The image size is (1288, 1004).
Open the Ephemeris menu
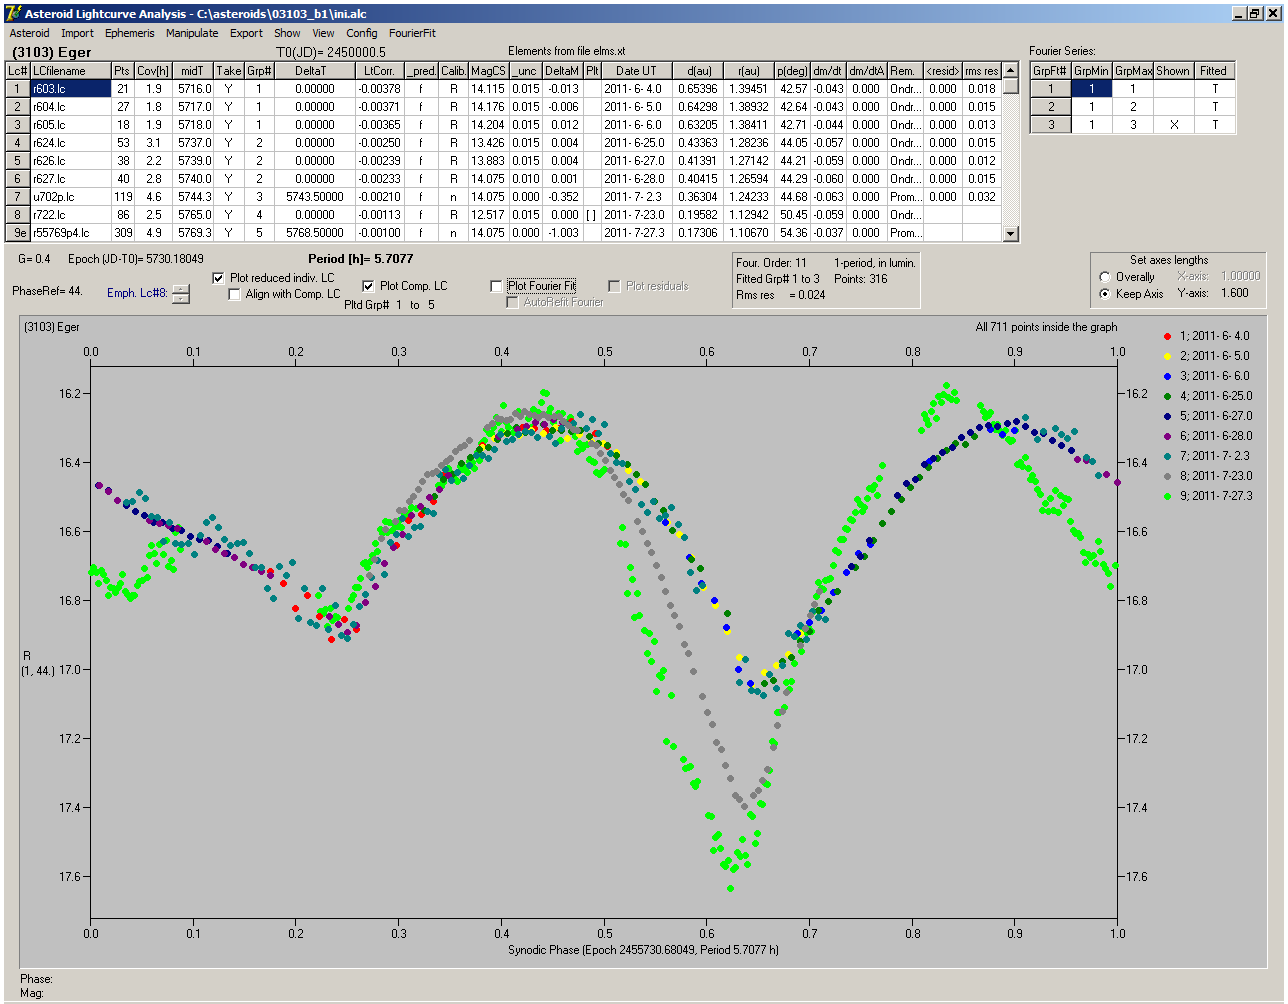[x=130, y=33]
